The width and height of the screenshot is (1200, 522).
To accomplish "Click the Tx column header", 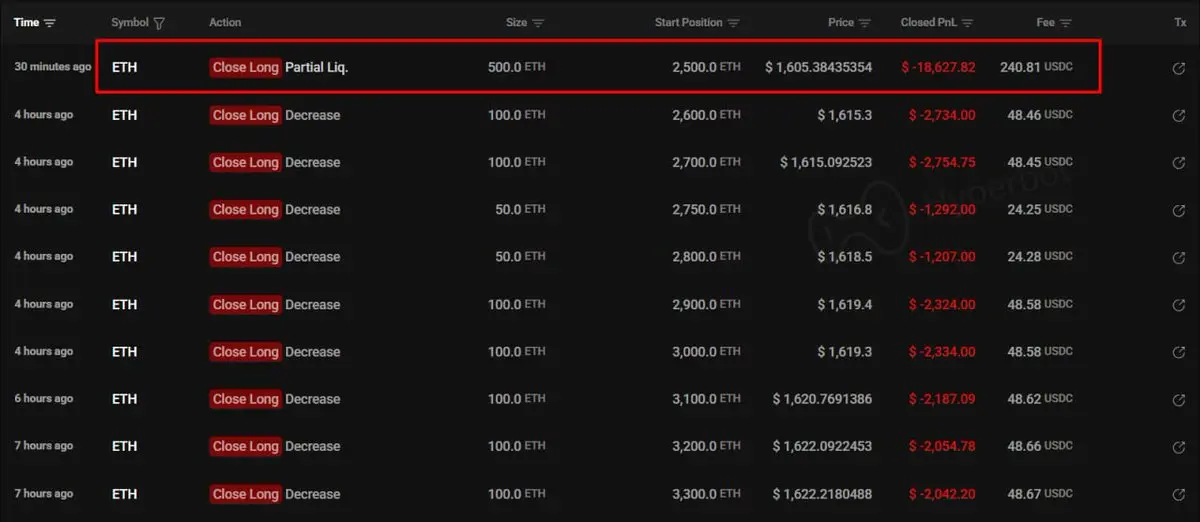I will (x=1180, y=22).
